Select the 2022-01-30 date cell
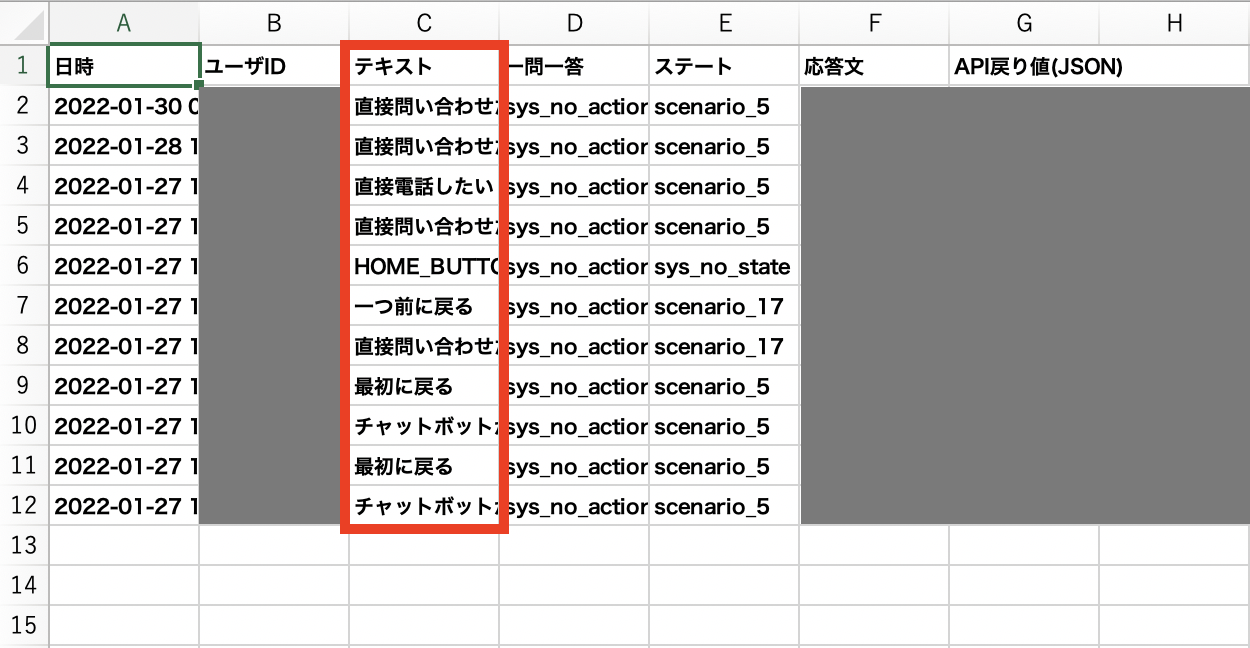Viewport: 1250px width, 648px height. pyautogui.click(x=124, y=106)
